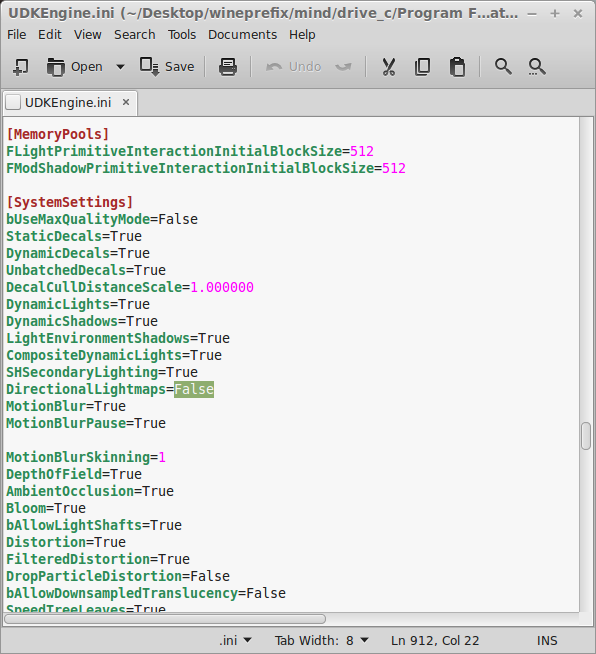Click the document icon on UDKEngine.ini tab

(13, 102)
